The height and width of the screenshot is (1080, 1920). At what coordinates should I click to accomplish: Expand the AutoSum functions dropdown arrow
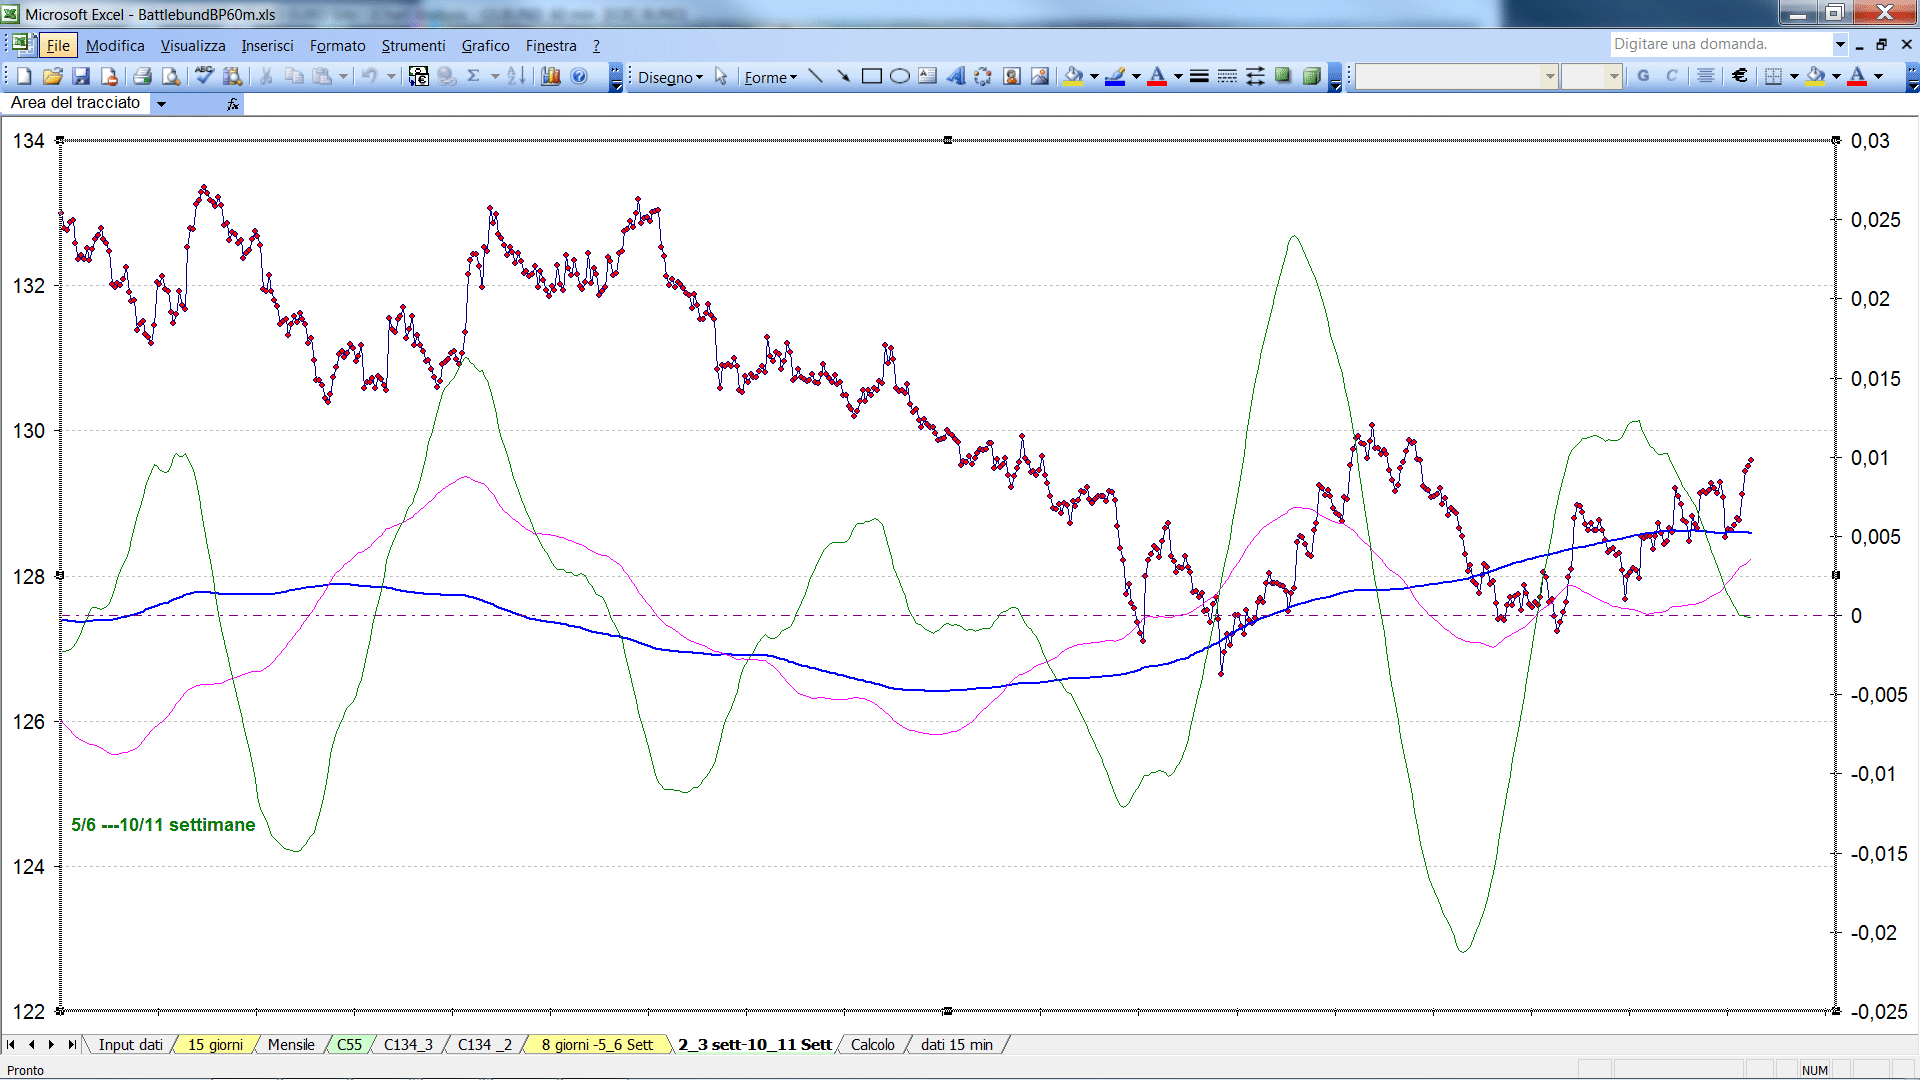pos(495,76)
